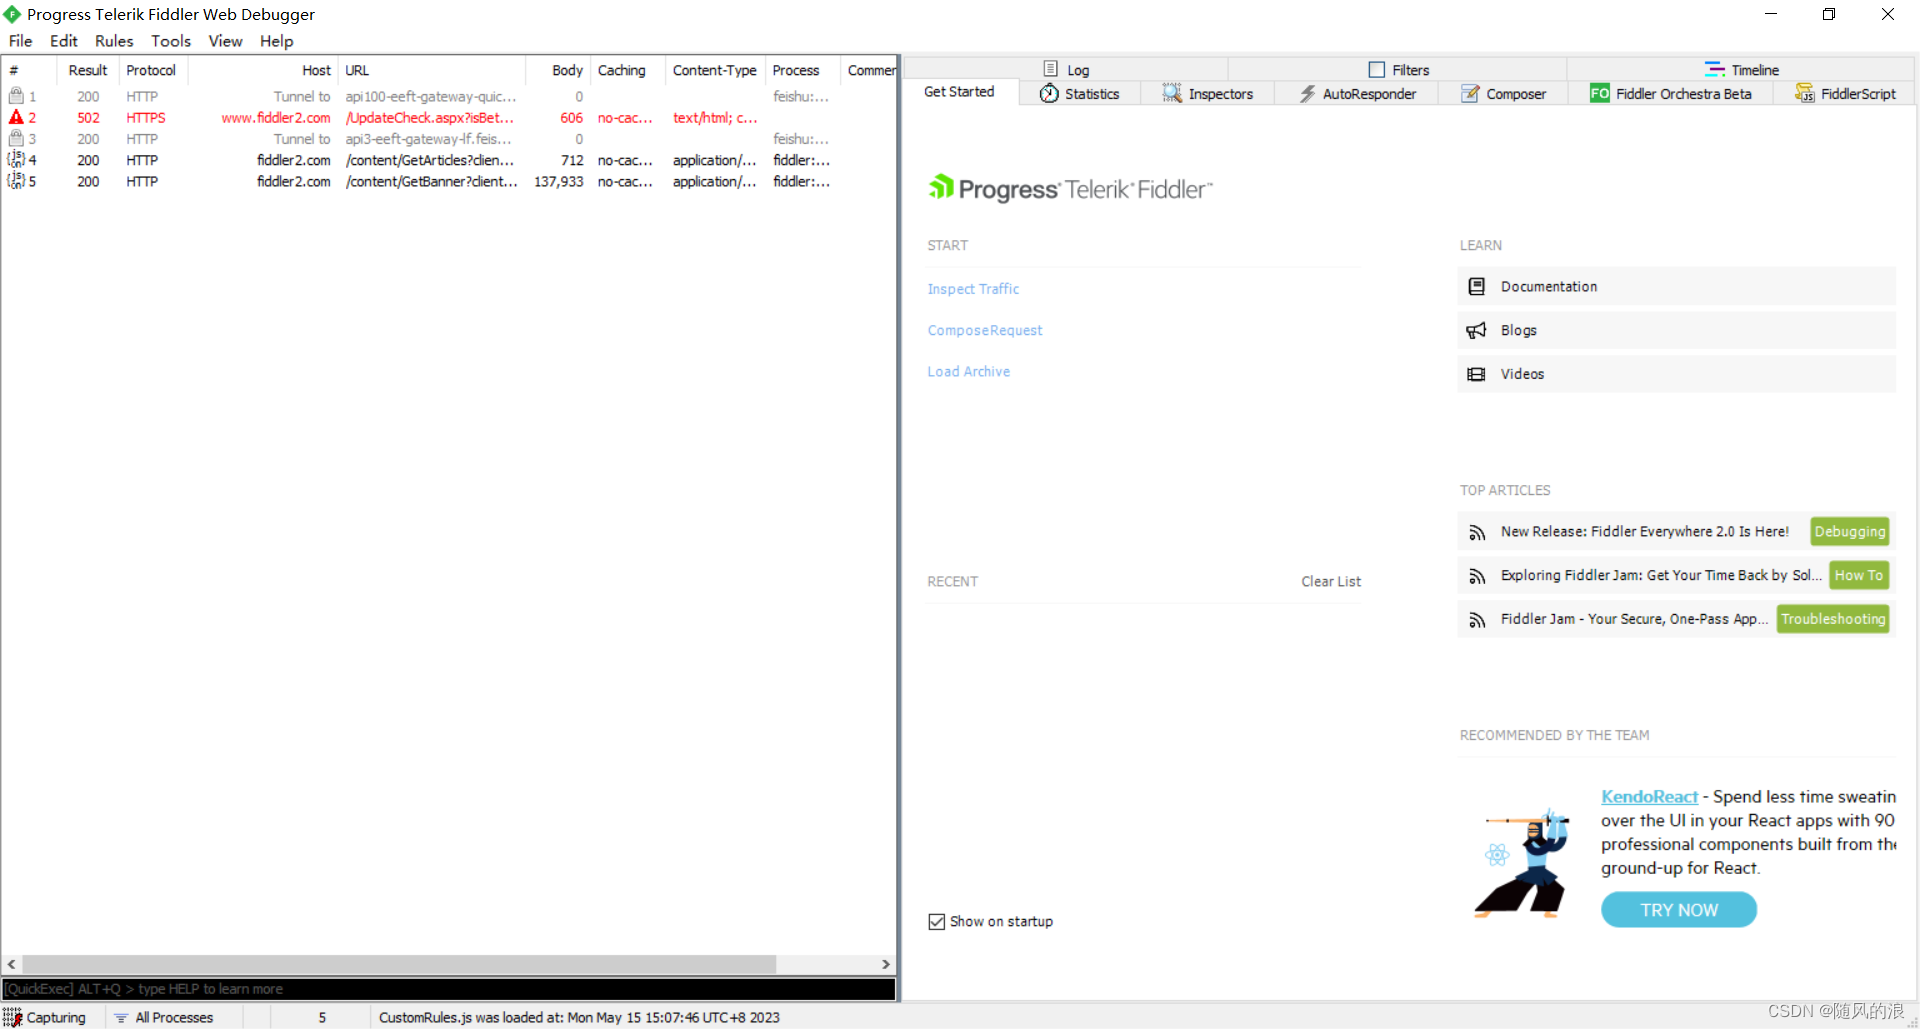The height and width of the screenshot is (1029, 1920).
Task: Select the /UpdateCheck.aspx URL cell
Action: (x=430, y=117)
